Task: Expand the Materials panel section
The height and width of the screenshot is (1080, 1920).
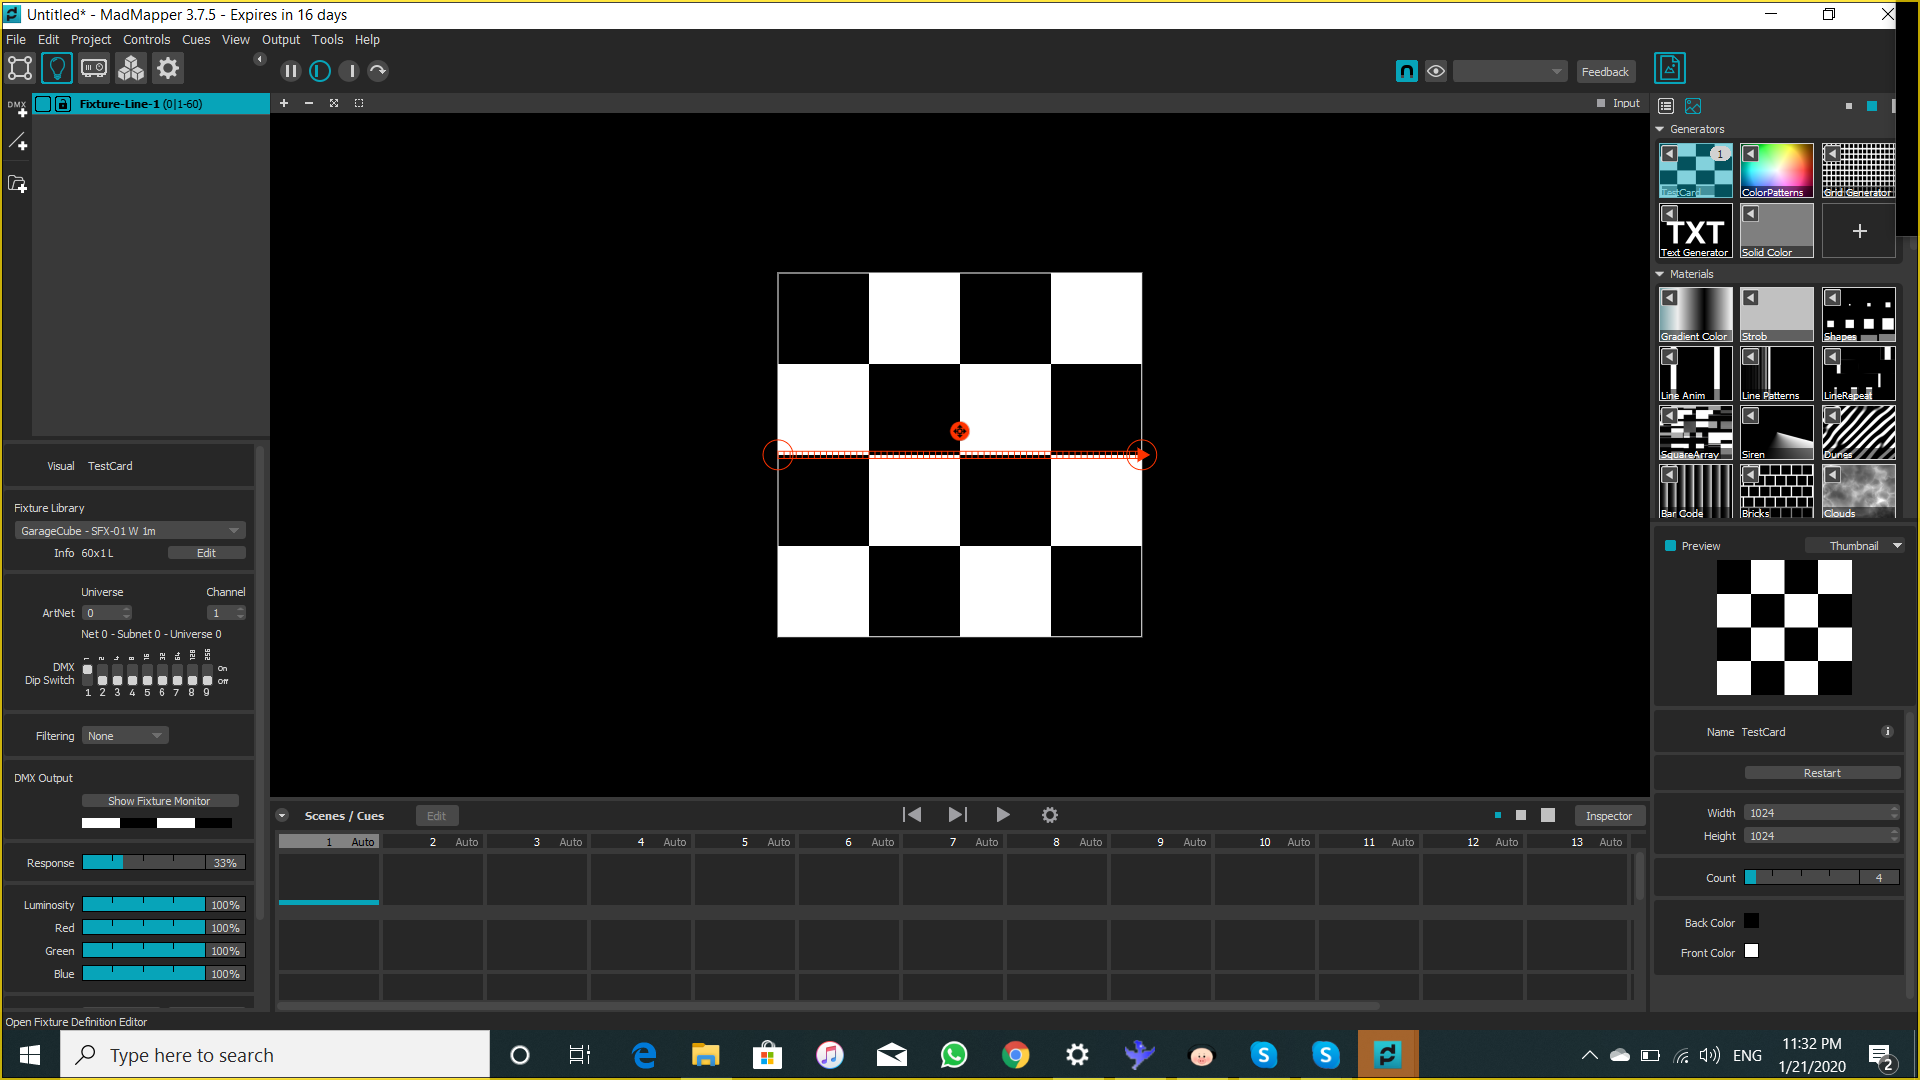Action: pyautogui.click(x=1662, y=273)
